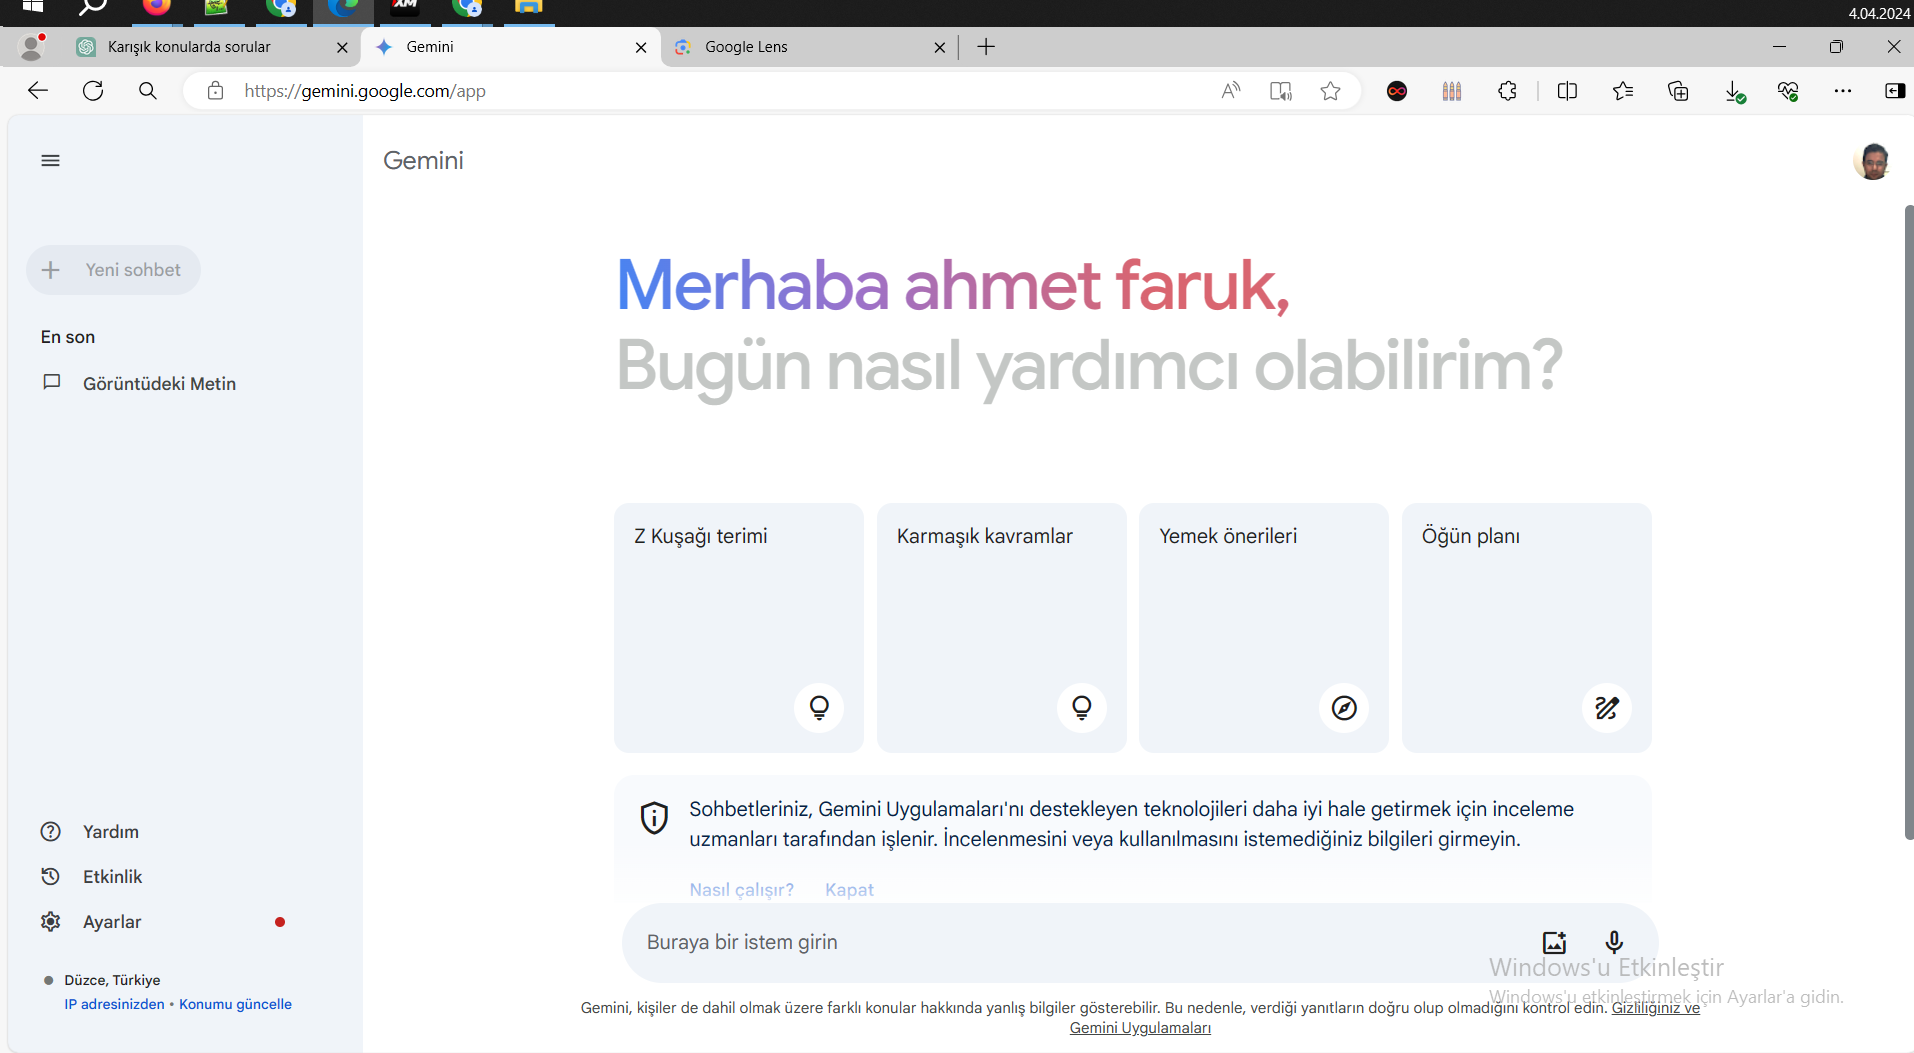The image size is (1914, 1053).
Task: Open the Extensions puzzle icon
Action: [1507, 91]
